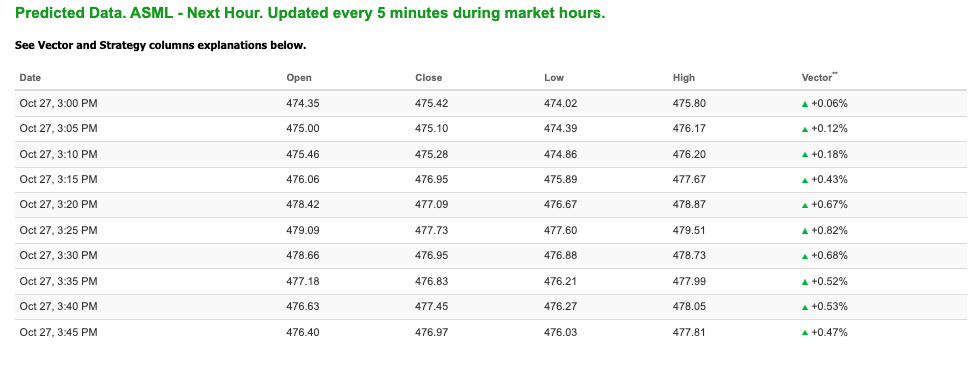Click the High column header
Viewport: 980px width, 366px height.
(684, 78)
